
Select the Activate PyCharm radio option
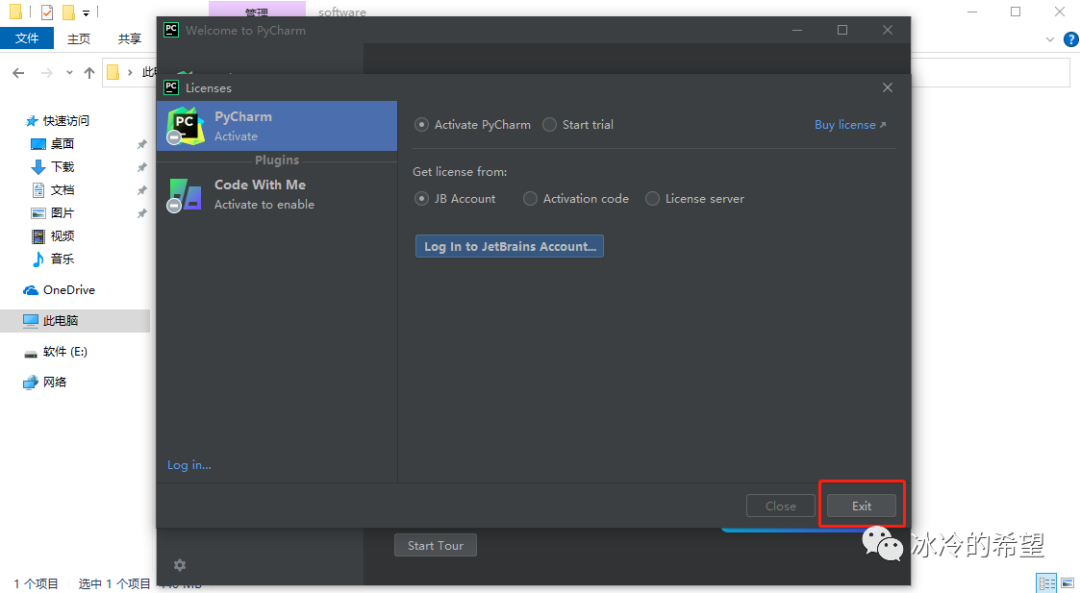click(x=422, y=125)
